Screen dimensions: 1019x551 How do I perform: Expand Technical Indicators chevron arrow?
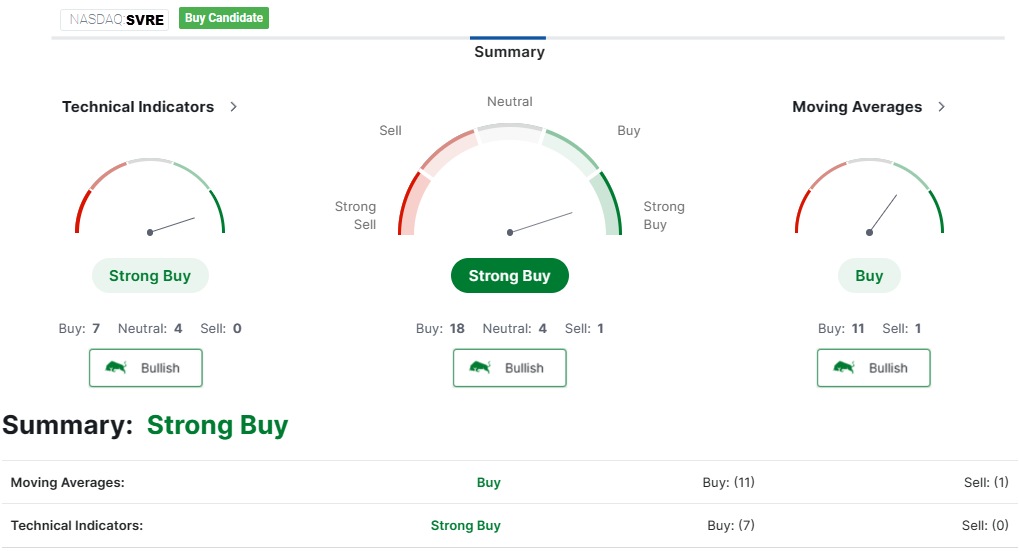coord(234,107)
